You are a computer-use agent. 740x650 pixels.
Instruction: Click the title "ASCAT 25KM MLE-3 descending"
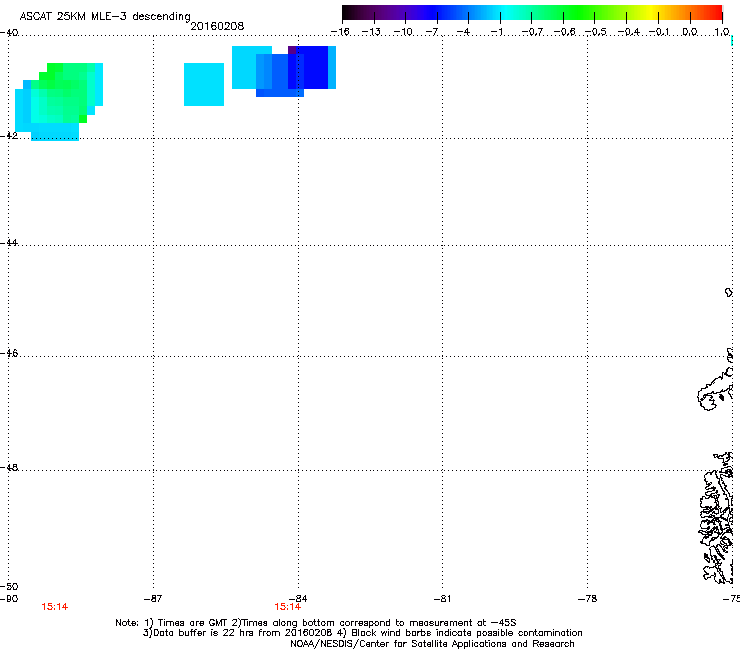point(105,16)
